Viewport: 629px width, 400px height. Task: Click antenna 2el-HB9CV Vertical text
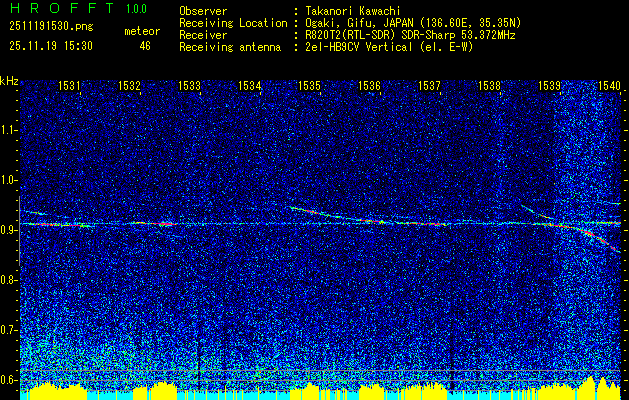click(x=390, y=47)
